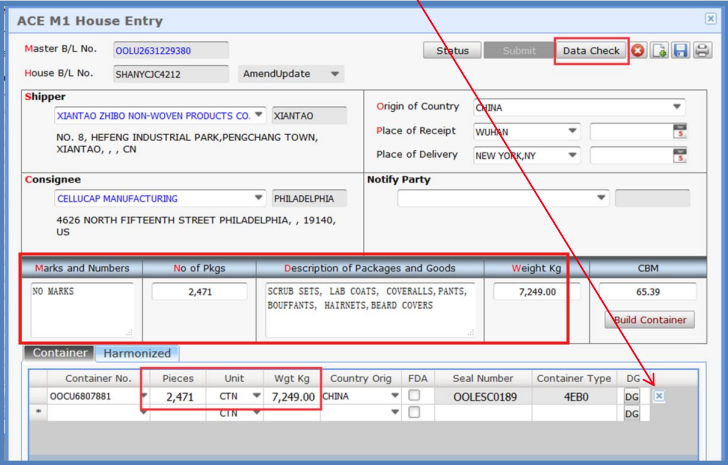Print the house entry using printer icon
Viewport: 728px width, 465px height.
tap(702, 50)
